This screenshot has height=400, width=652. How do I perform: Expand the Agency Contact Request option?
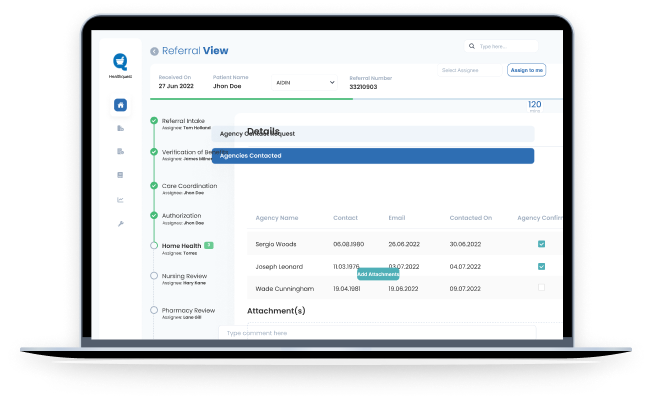[x=372, y=133]
